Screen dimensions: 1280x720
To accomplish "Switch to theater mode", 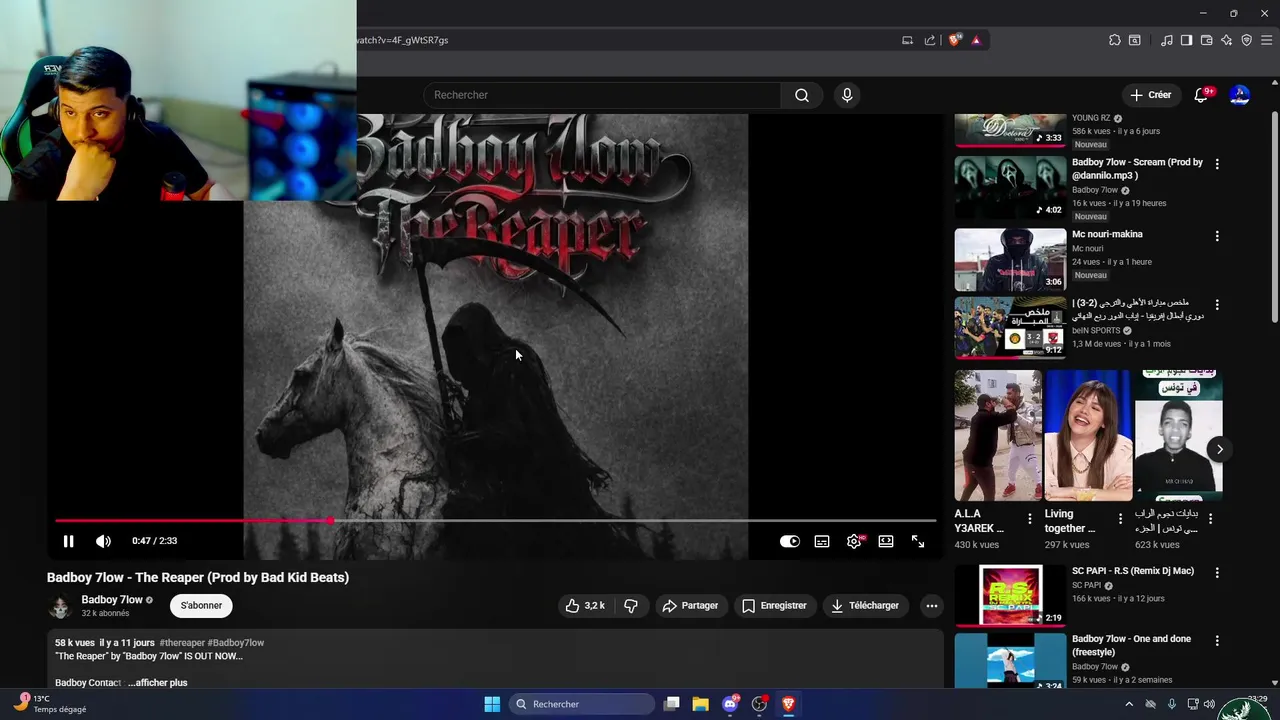I will coord(886,541).
